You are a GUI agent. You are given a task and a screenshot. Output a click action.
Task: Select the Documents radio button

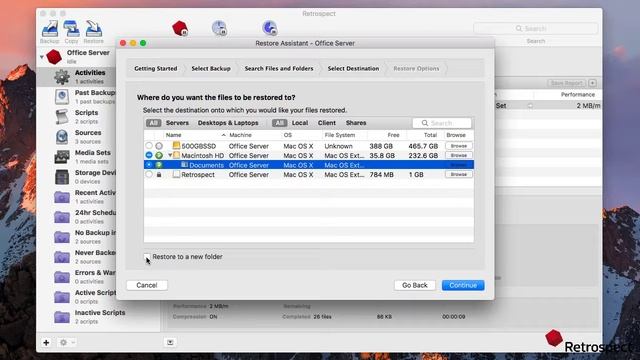pos(149,164)
